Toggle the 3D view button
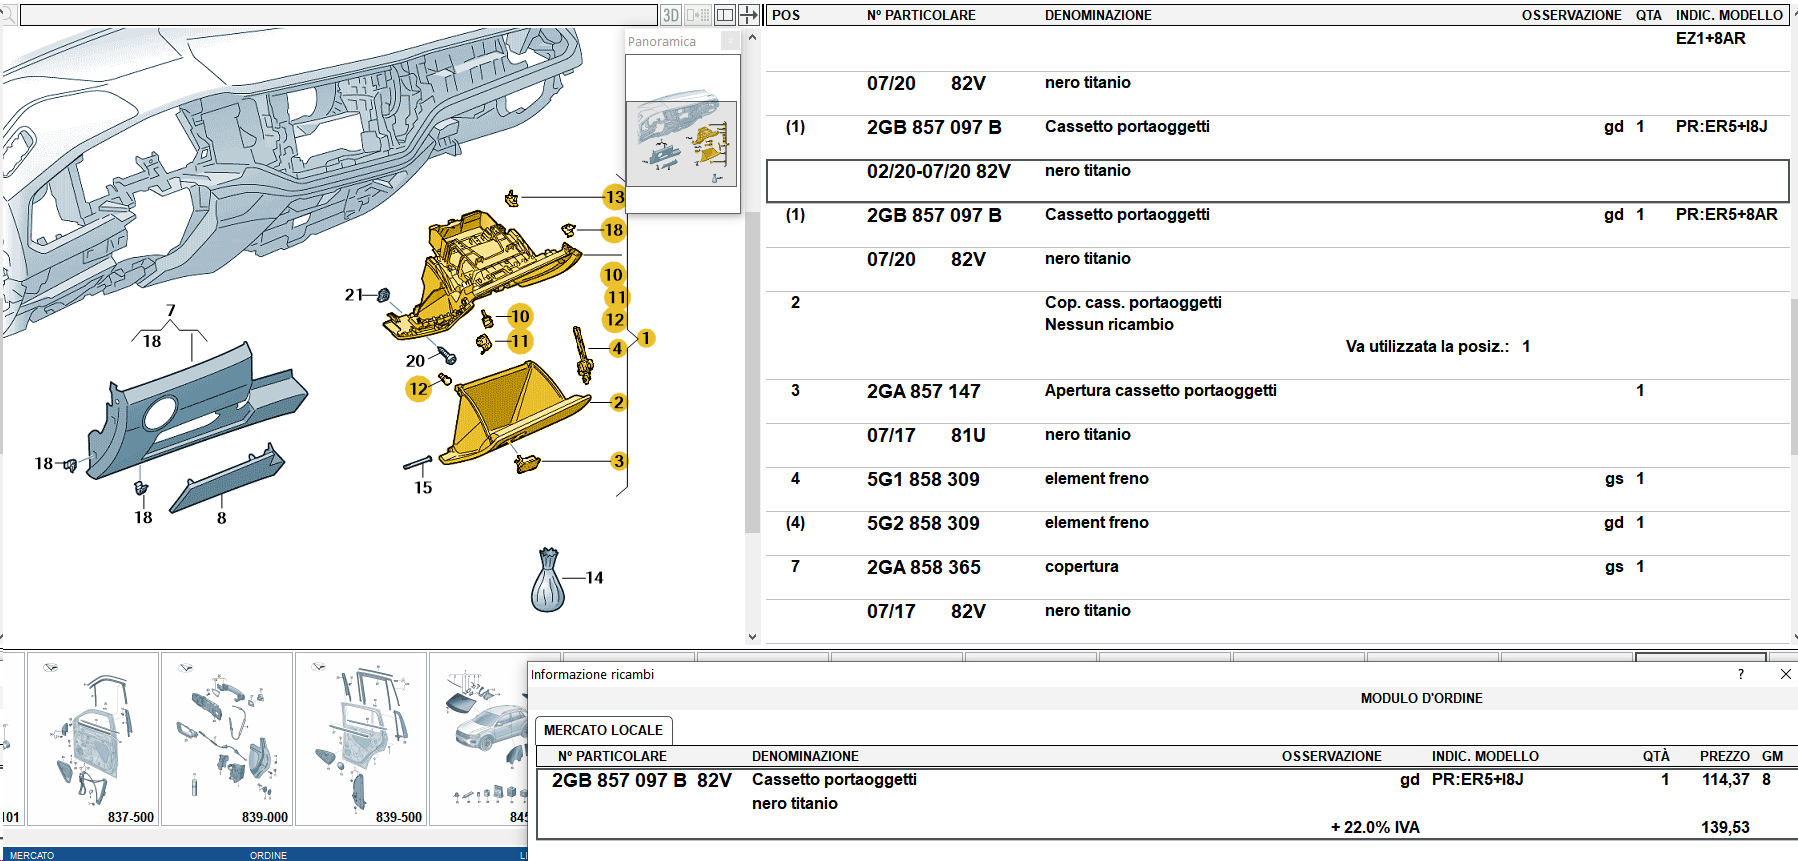Image resolution: width=1798 pixels, height=861 pixels. click(x=671, y=15)
